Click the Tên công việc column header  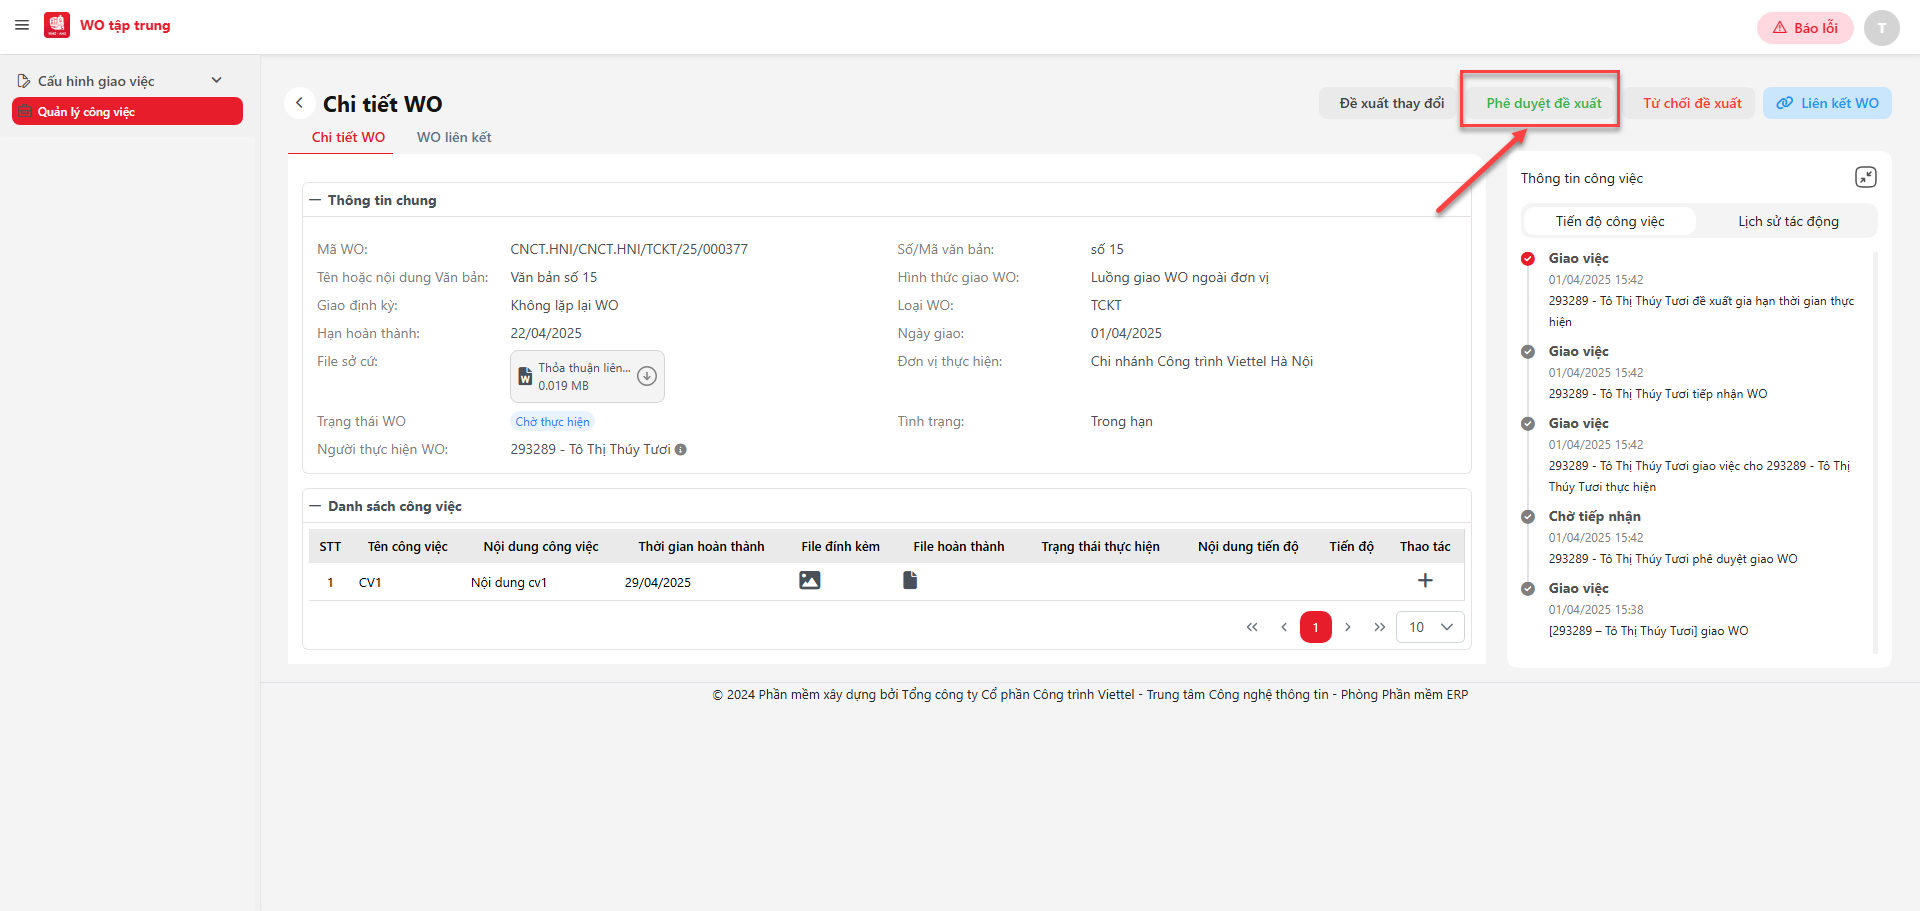click(407, 546)
